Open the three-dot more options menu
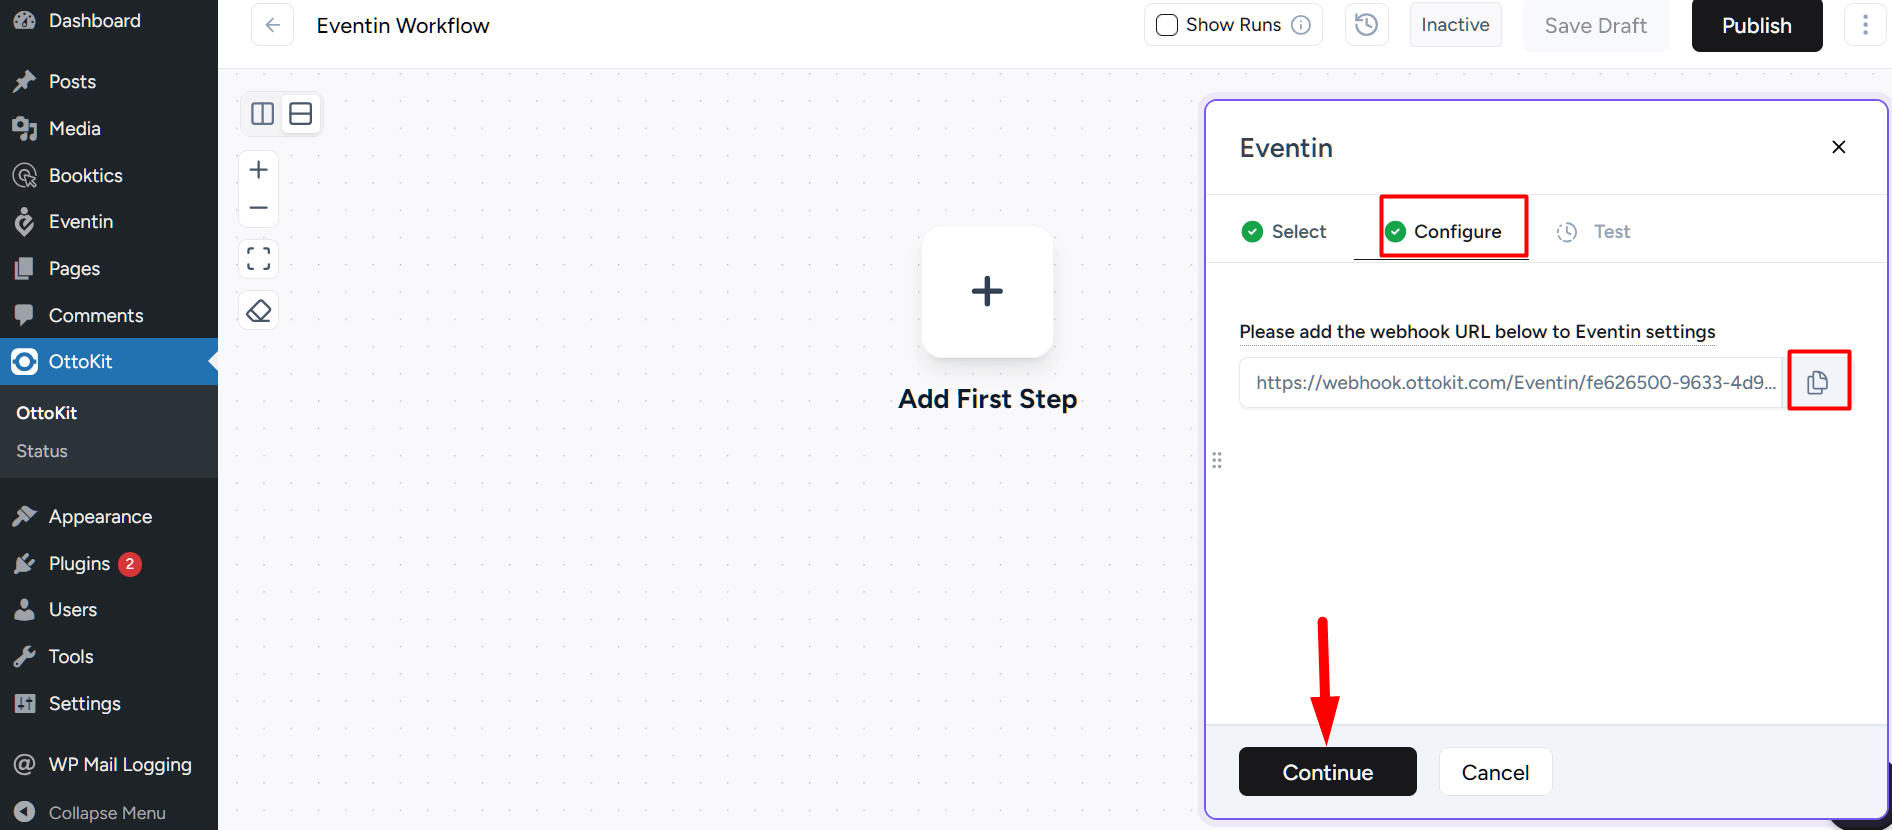1892x830 pixels. coord(1865,25)
